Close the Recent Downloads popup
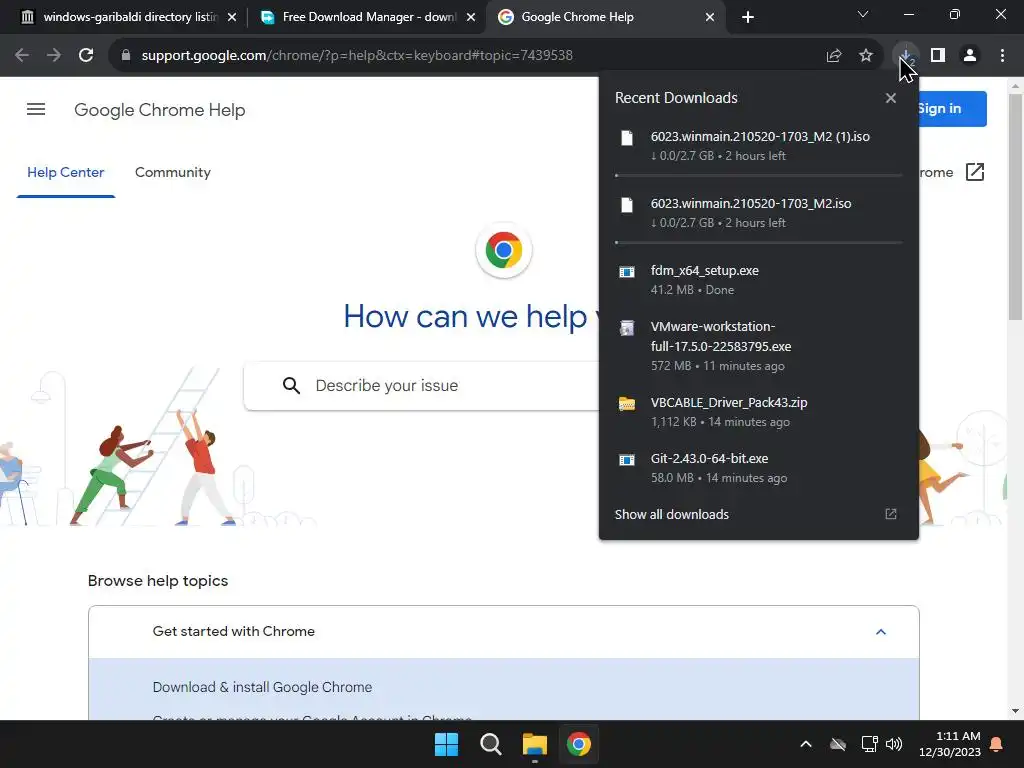Viewport: 1024px width, 768px height. click(x=891, y=98)
